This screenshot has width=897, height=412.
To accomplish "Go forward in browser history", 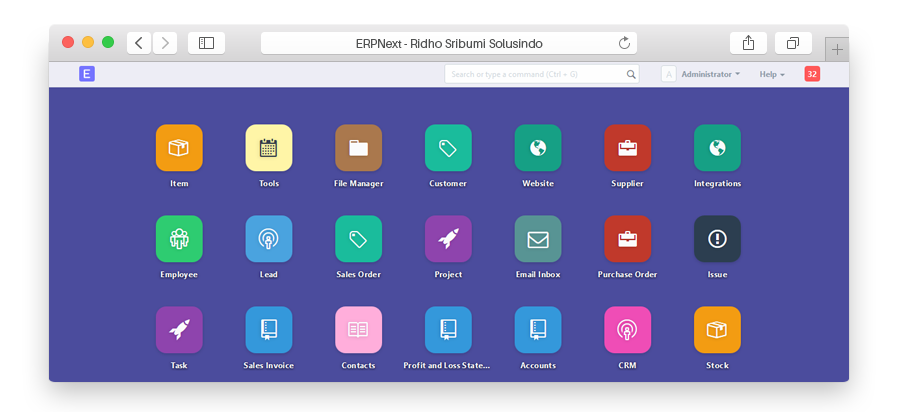I will [165, 43].
